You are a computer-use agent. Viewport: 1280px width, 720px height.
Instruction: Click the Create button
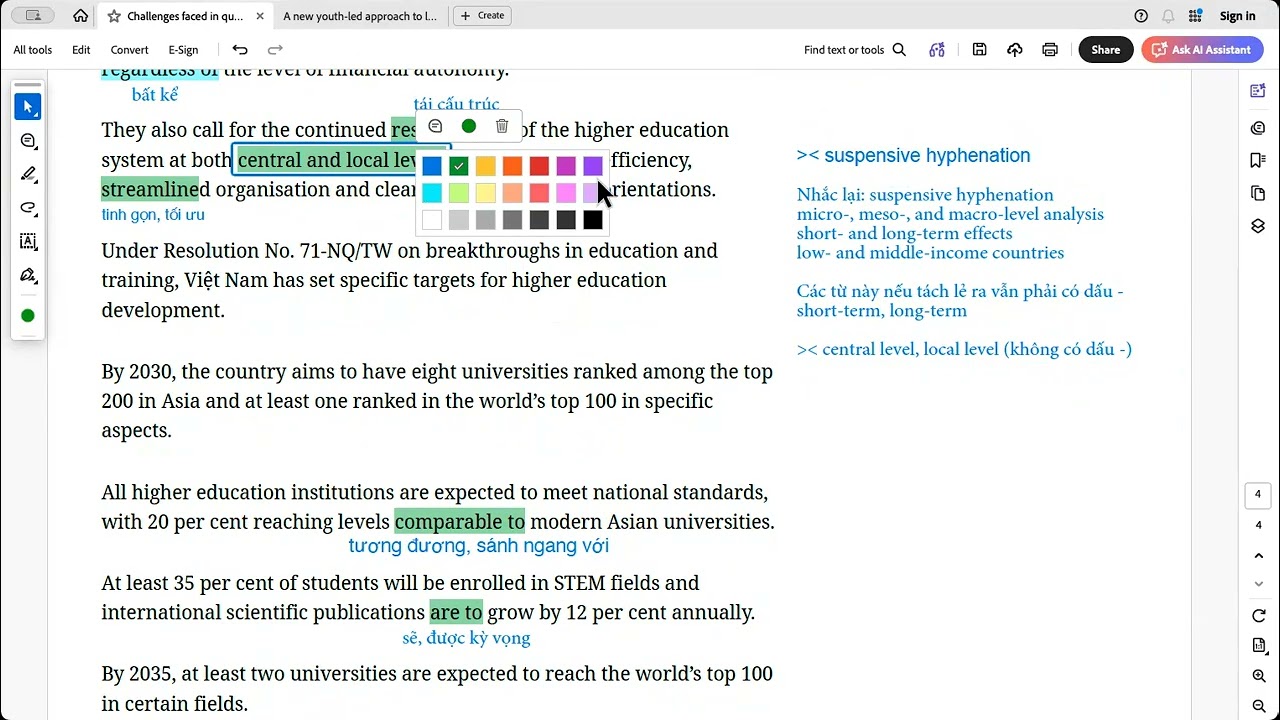[x=482, y=16]
